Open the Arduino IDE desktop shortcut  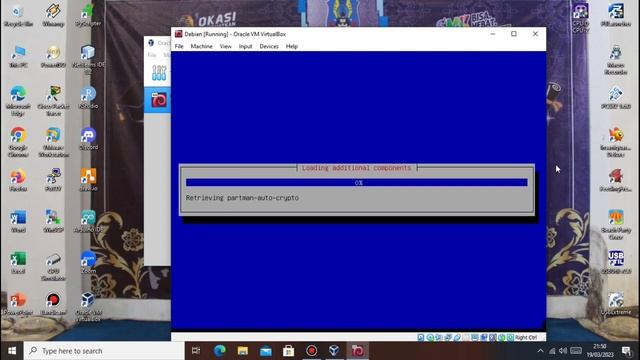[88, 221]
